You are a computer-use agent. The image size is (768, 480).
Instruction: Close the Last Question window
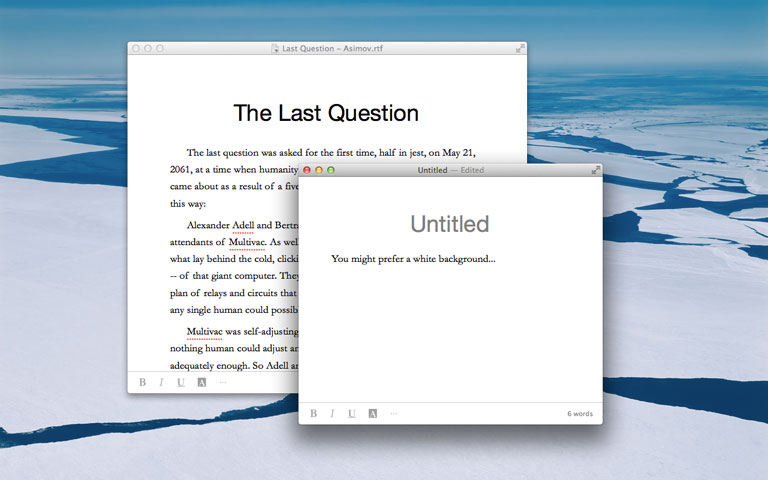[136, 48]
